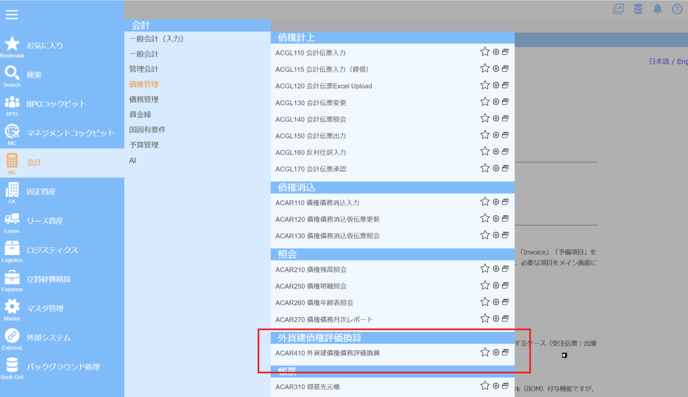688x397 pixels.
Task: Open マスタ管理 Master module in sidebar
Action: click(62, 309)
